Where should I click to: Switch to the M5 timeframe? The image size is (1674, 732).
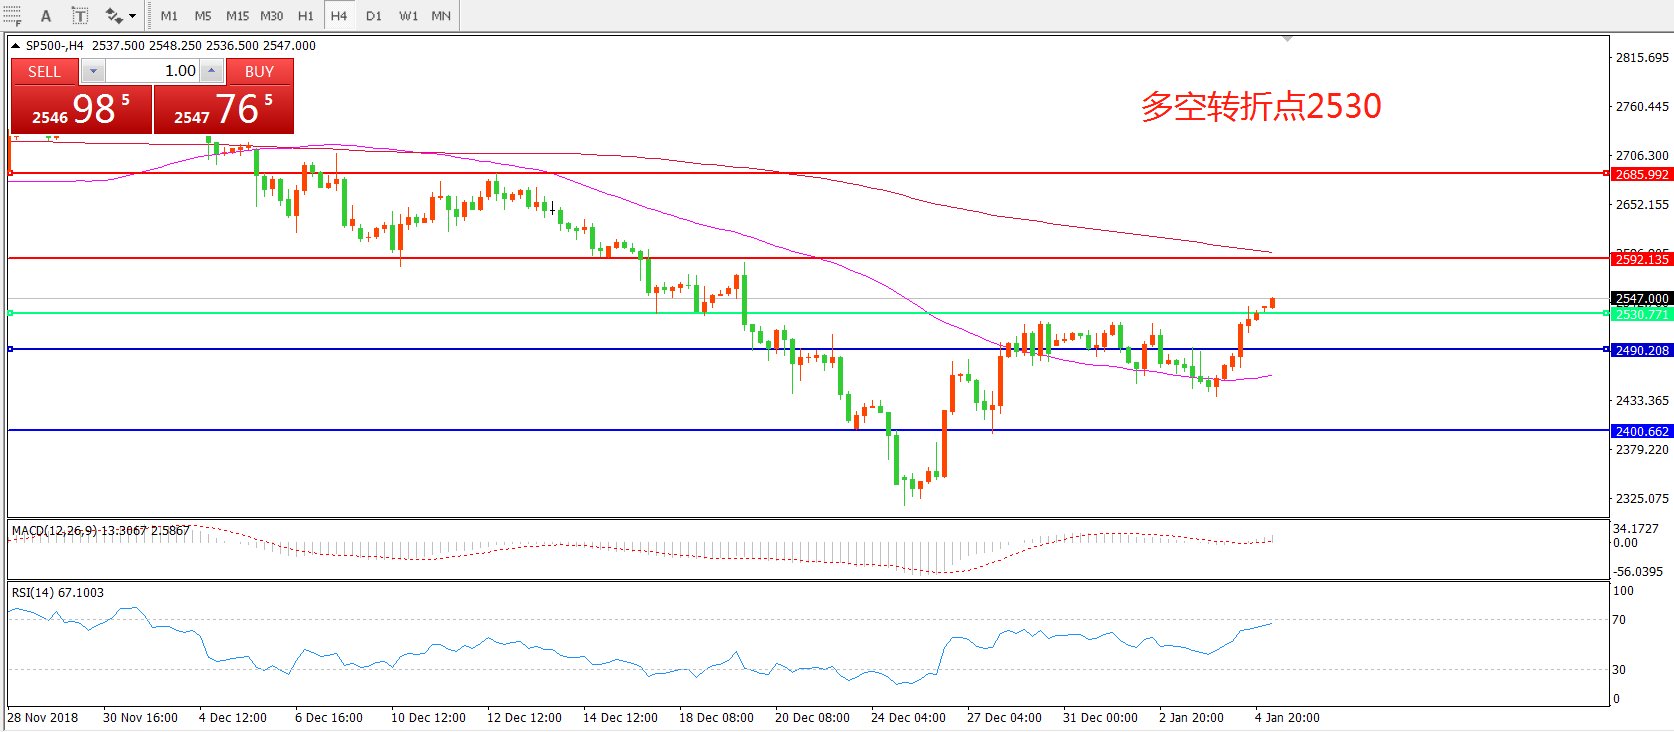pyautogui.click(x=203, y=15)
